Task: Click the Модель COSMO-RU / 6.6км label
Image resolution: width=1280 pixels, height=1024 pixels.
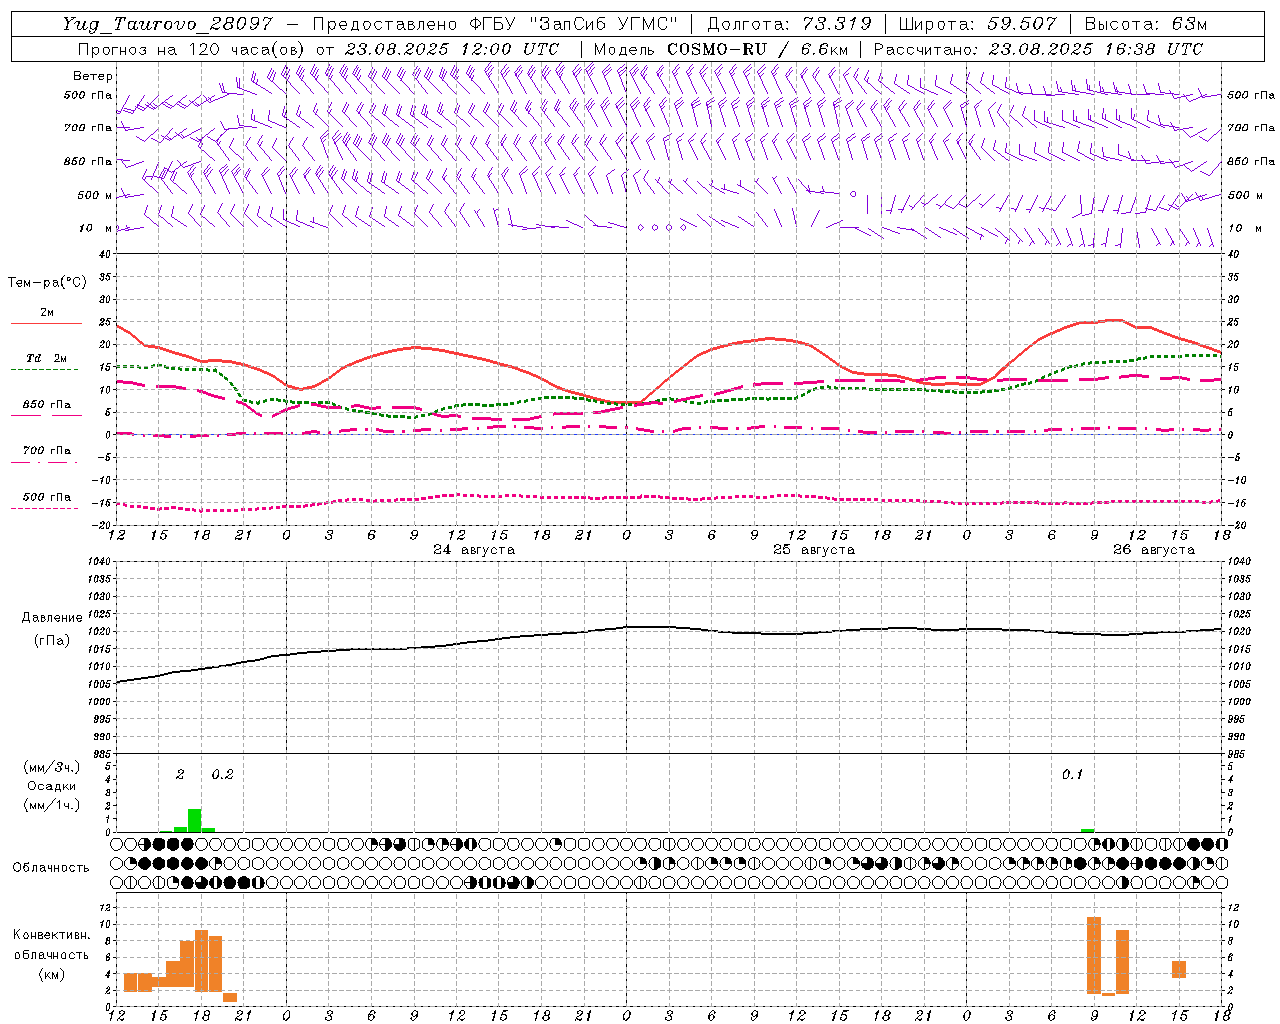Action: click(720, 49)
